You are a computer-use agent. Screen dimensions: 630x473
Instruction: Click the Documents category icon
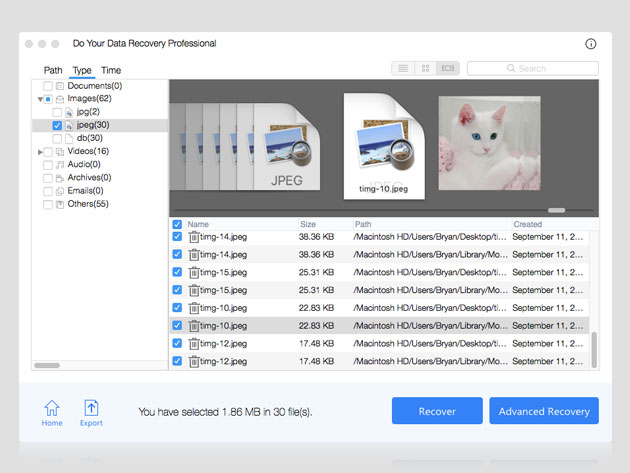[60, 86]
